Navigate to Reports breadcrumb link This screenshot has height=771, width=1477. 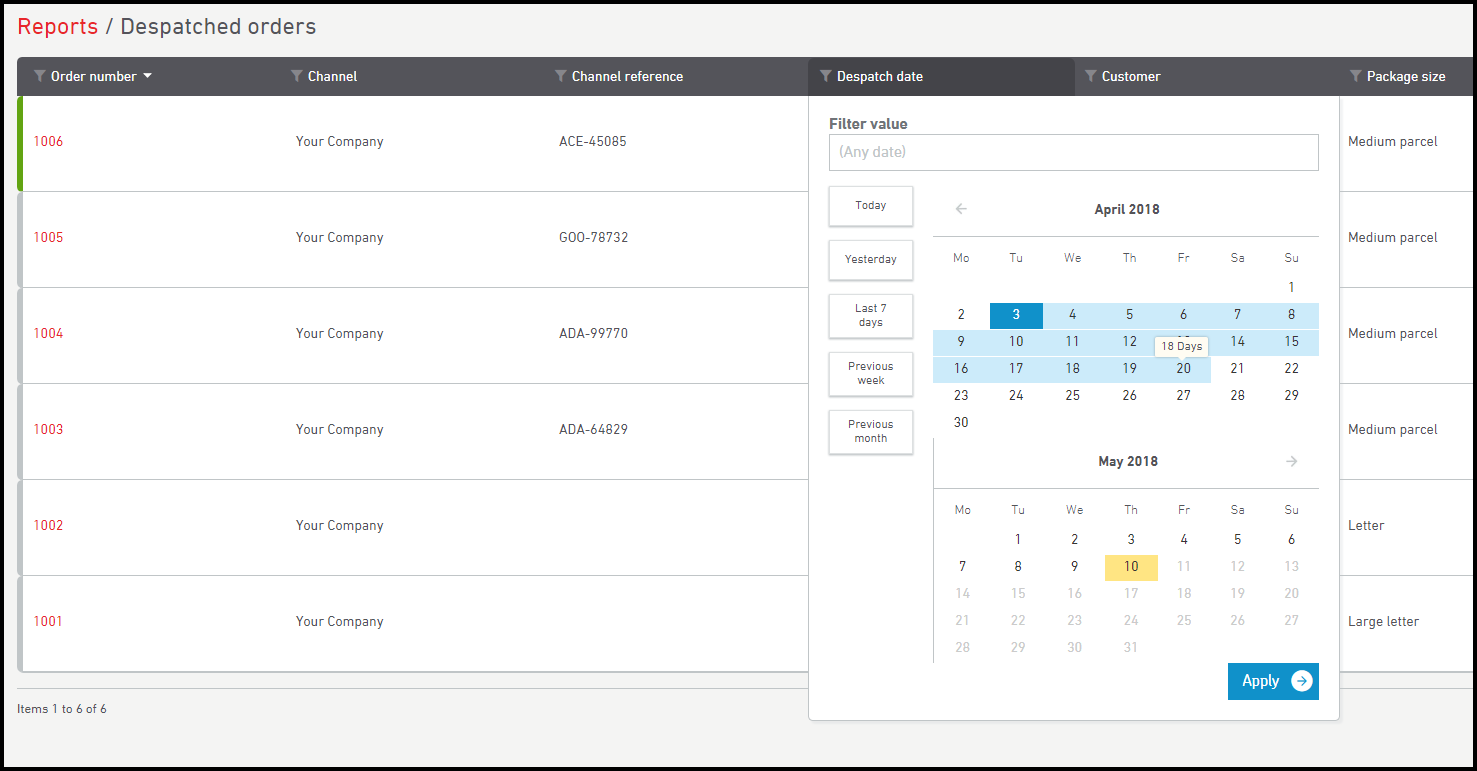pyautogui.click(x=58, y=27)
